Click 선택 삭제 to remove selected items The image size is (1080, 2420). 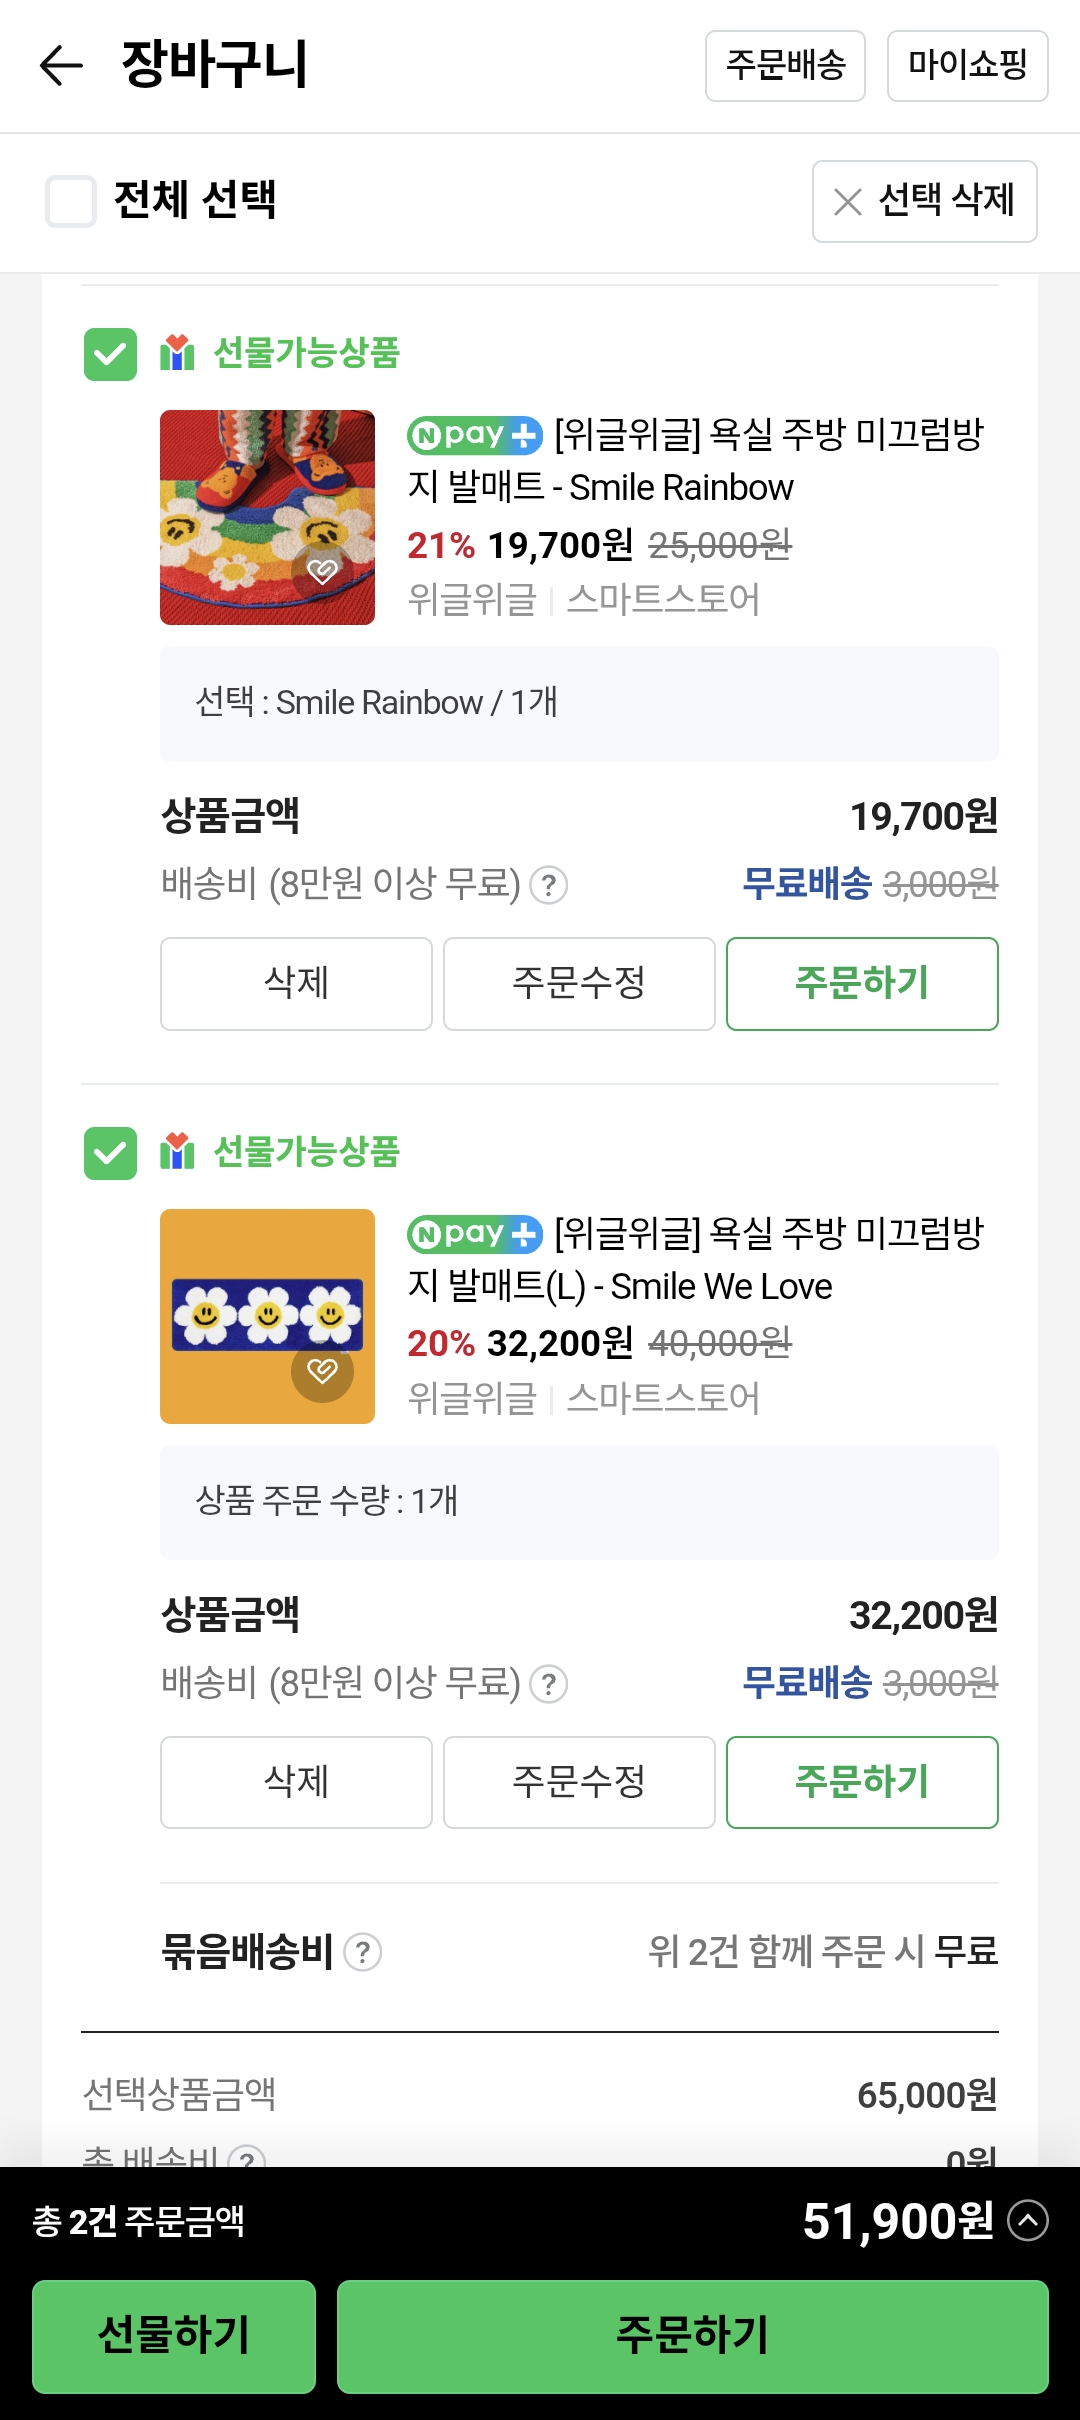[924, 201]
